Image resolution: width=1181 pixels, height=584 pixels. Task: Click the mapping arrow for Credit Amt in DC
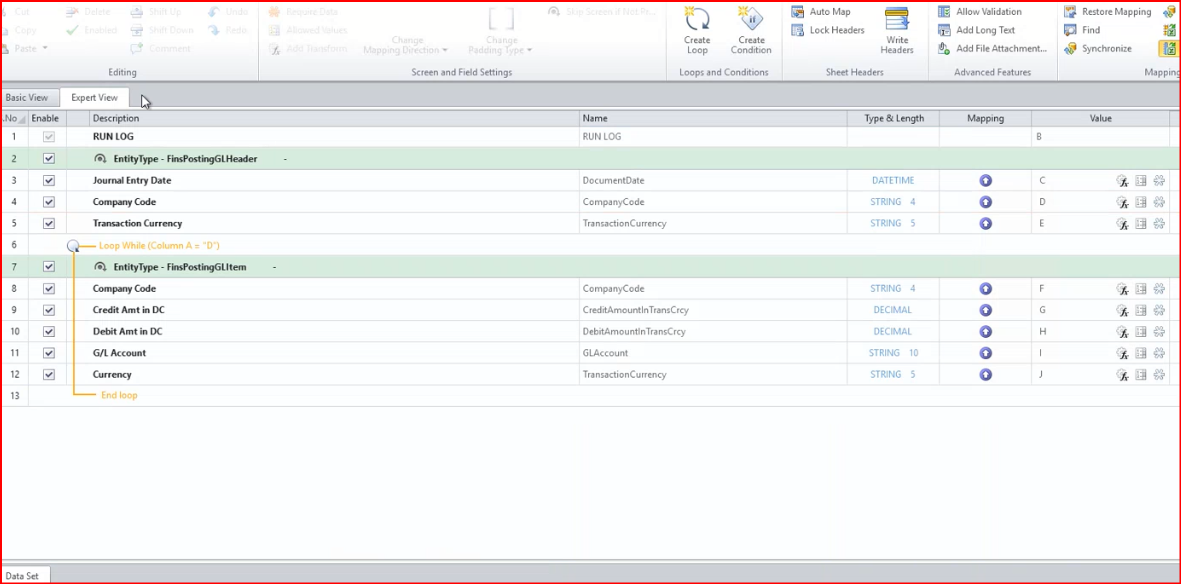pyautogui.click(x=985, y=310)
